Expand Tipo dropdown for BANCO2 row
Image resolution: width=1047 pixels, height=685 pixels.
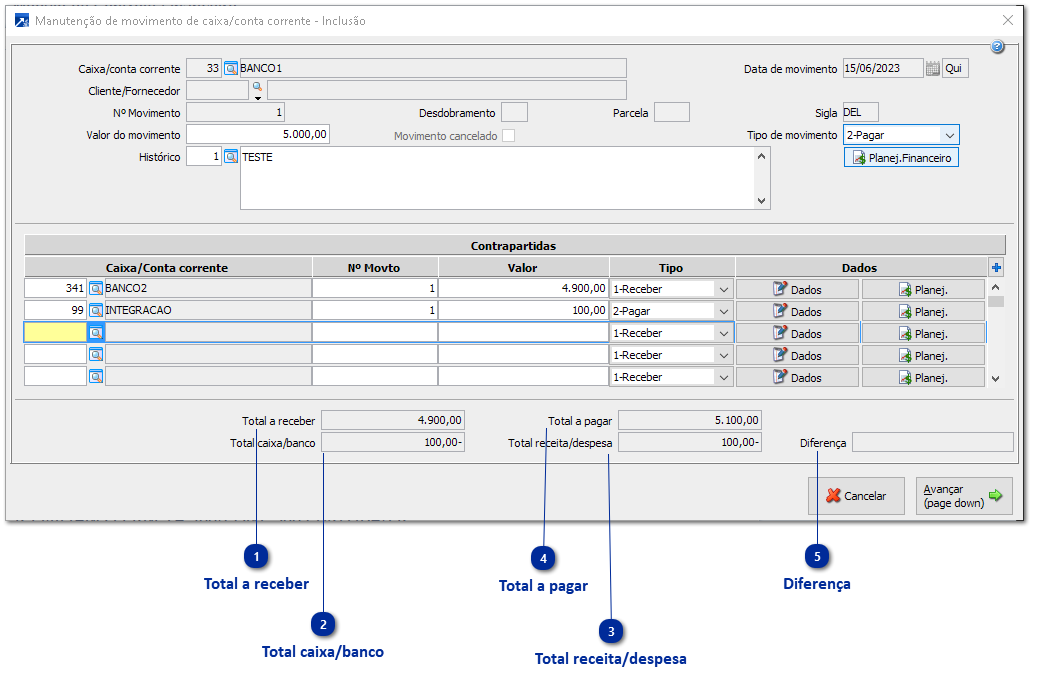(723, 289)
